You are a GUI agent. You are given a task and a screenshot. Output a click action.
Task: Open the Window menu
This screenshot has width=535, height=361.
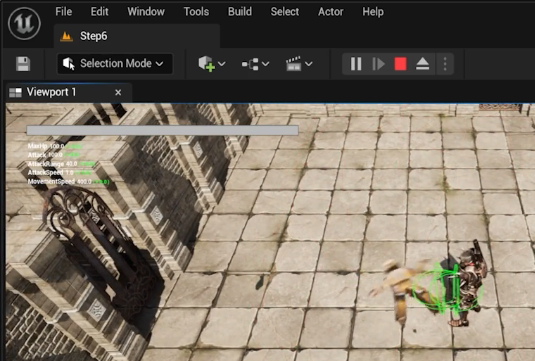[146, 12]
